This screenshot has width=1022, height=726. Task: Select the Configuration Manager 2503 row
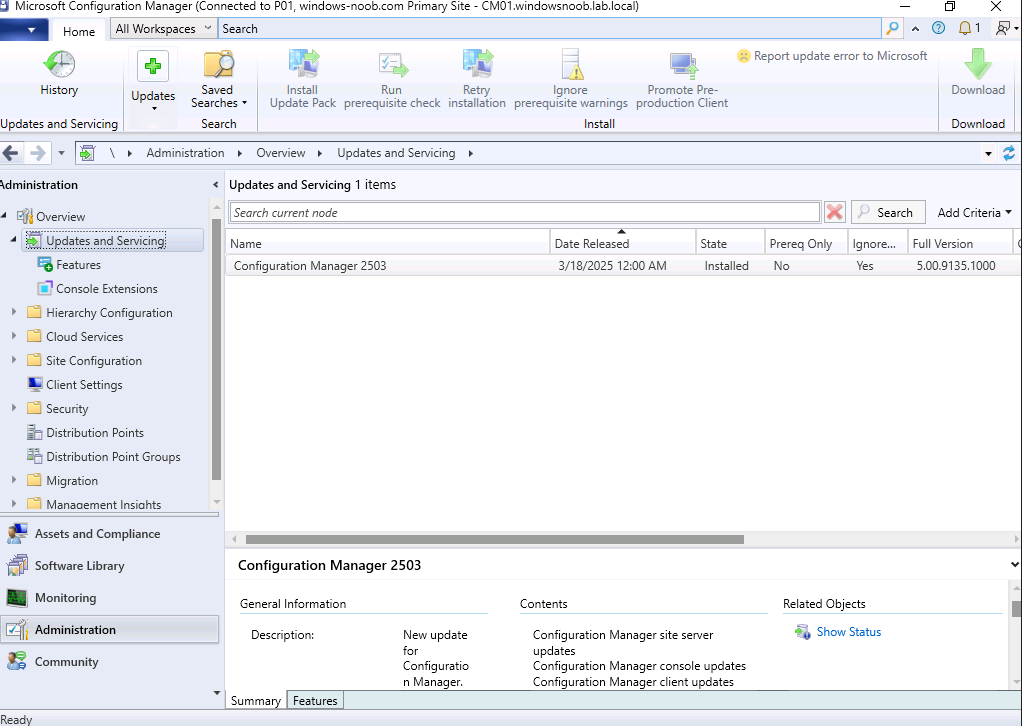[622, 266]
